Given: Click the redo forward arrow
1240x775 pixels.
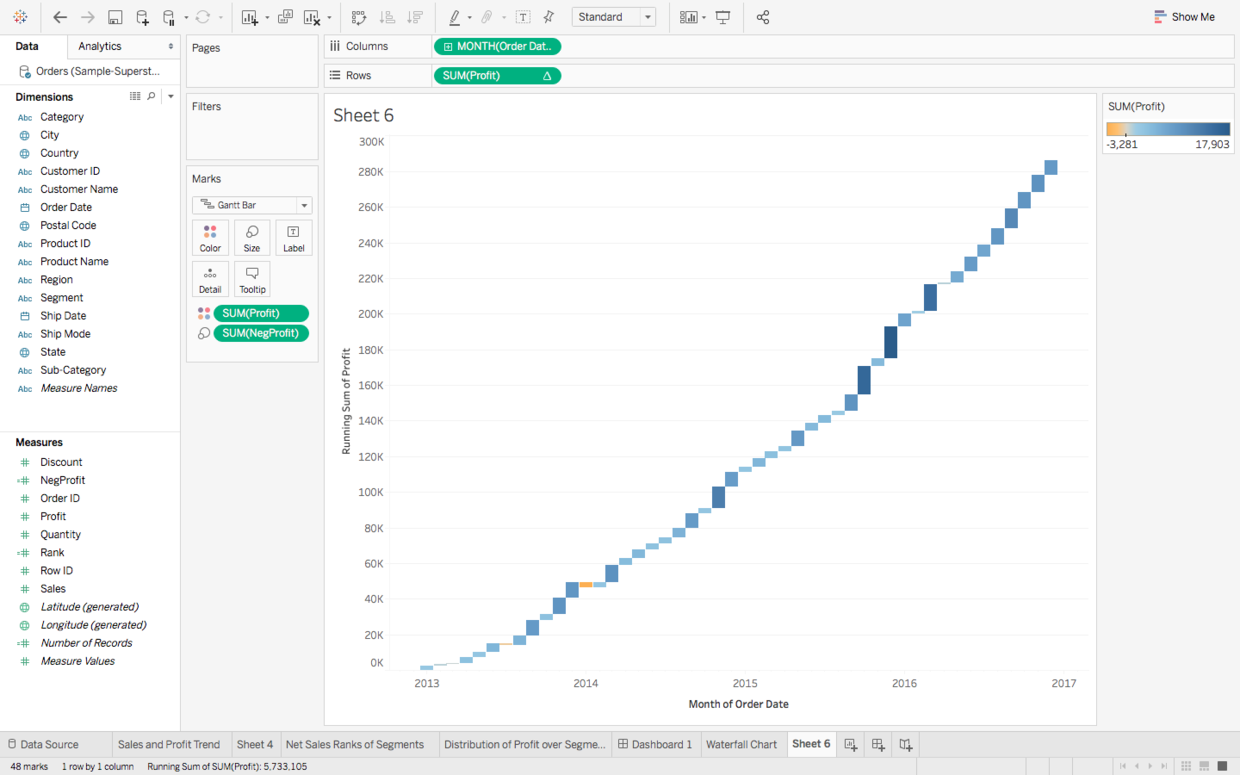Looking at the screenshot, I should pyautogui.click(x=87, y=17).
